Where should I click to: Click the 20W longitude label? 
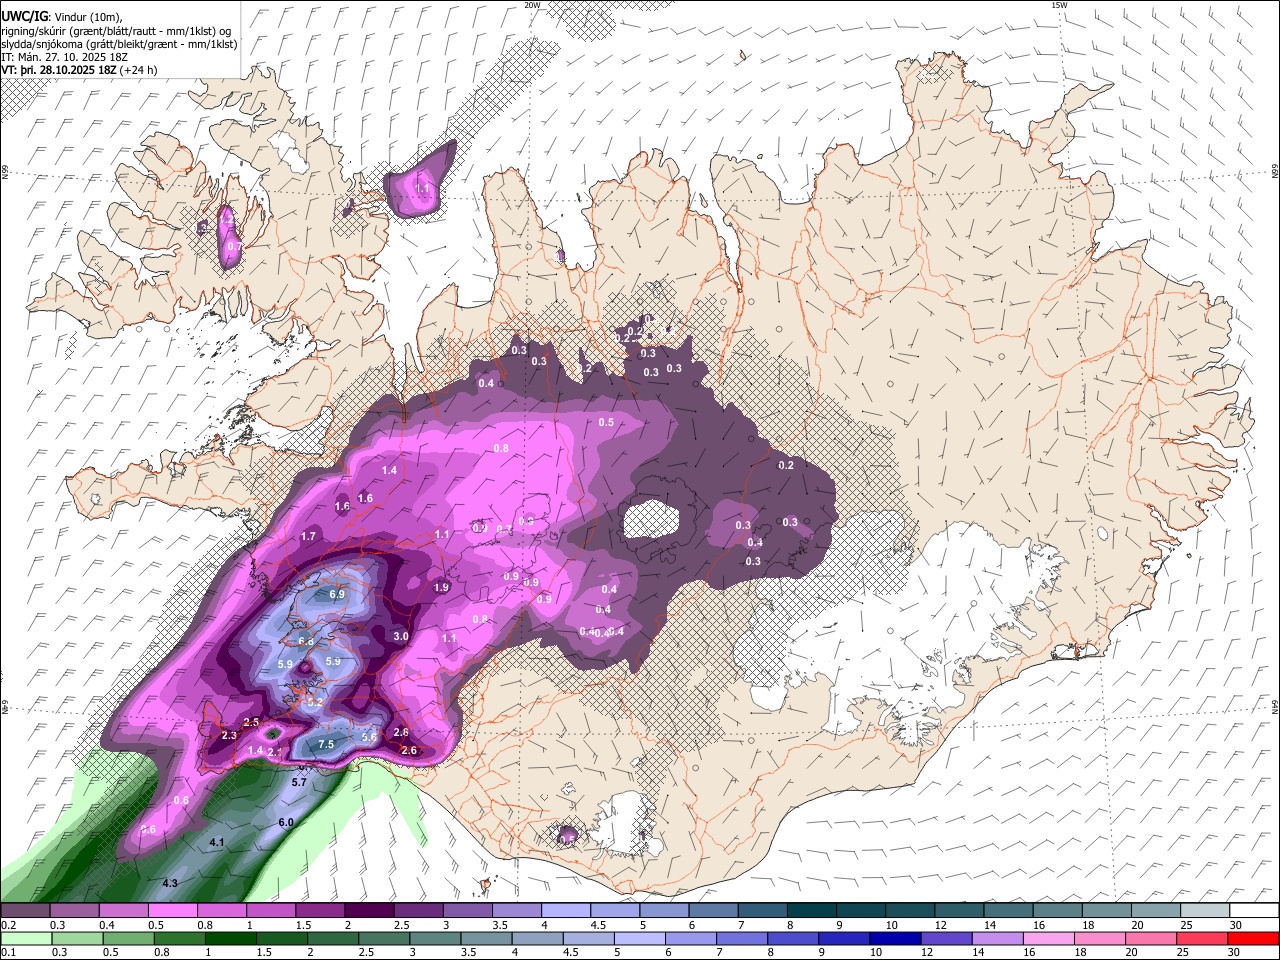pos(531,5)
